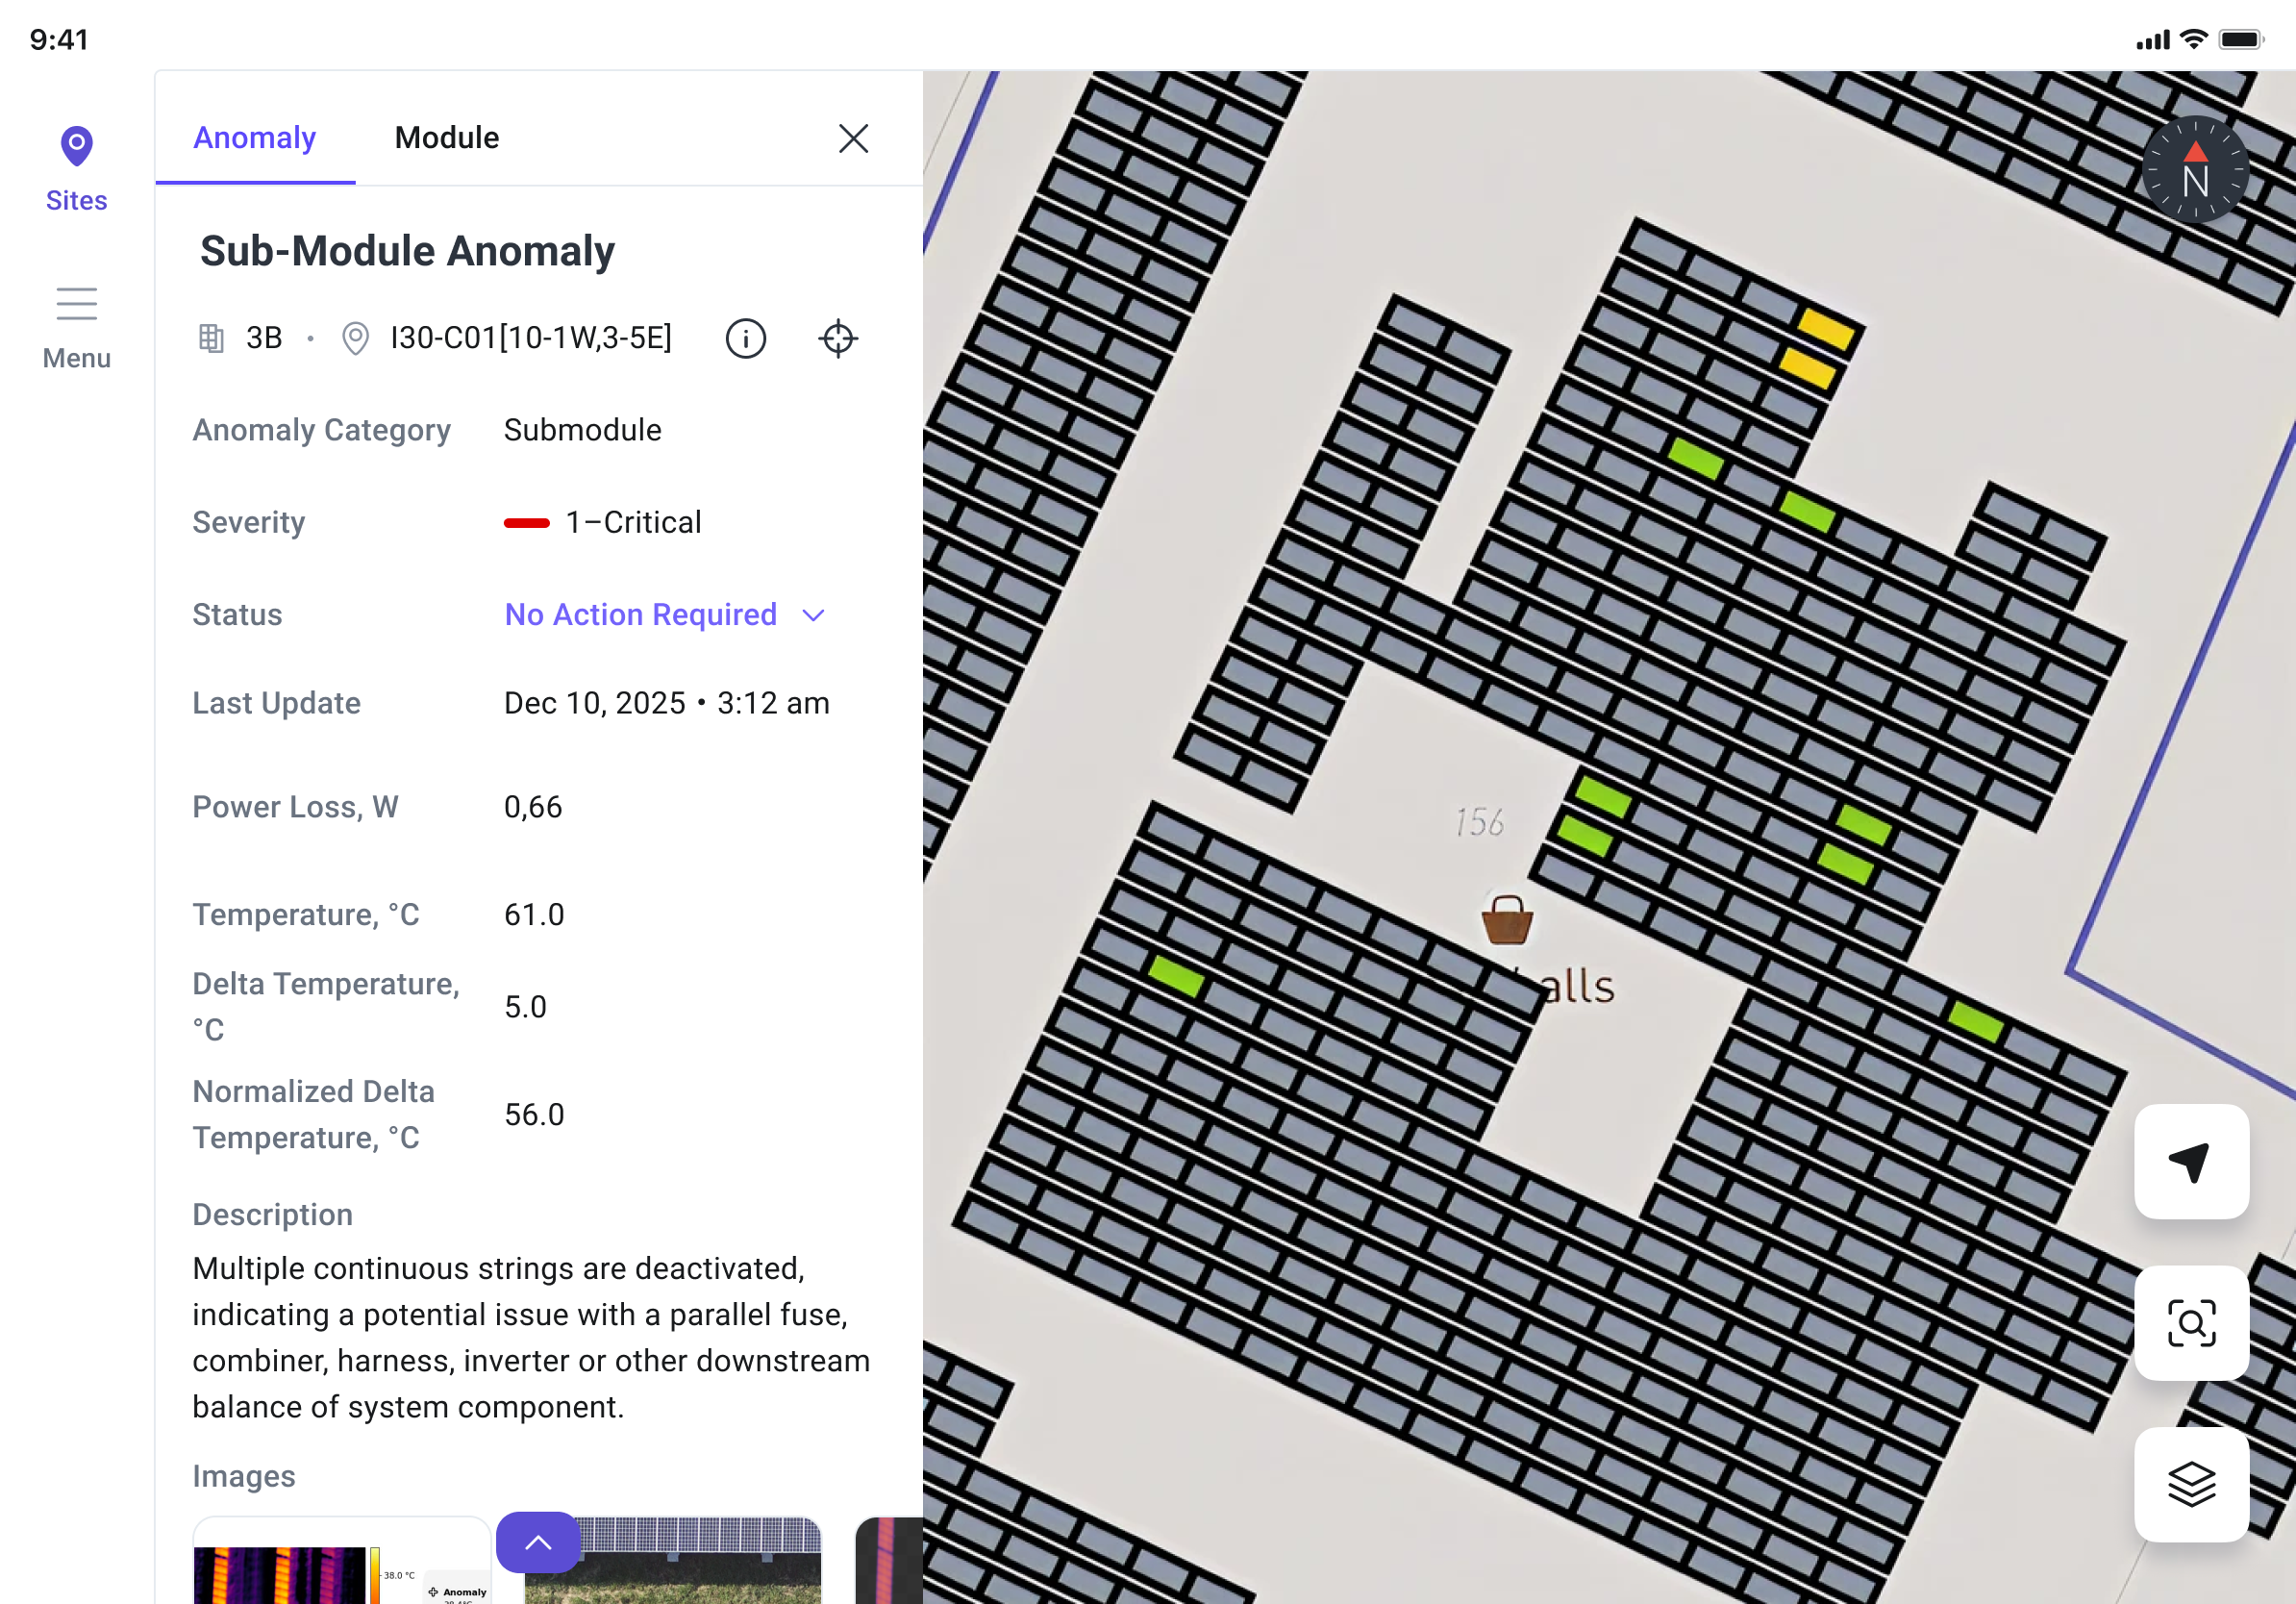The image size is (2296, 1604).
Task: Click location I30-C01[10-1W,3-5E] label
Action: (531, 338)
